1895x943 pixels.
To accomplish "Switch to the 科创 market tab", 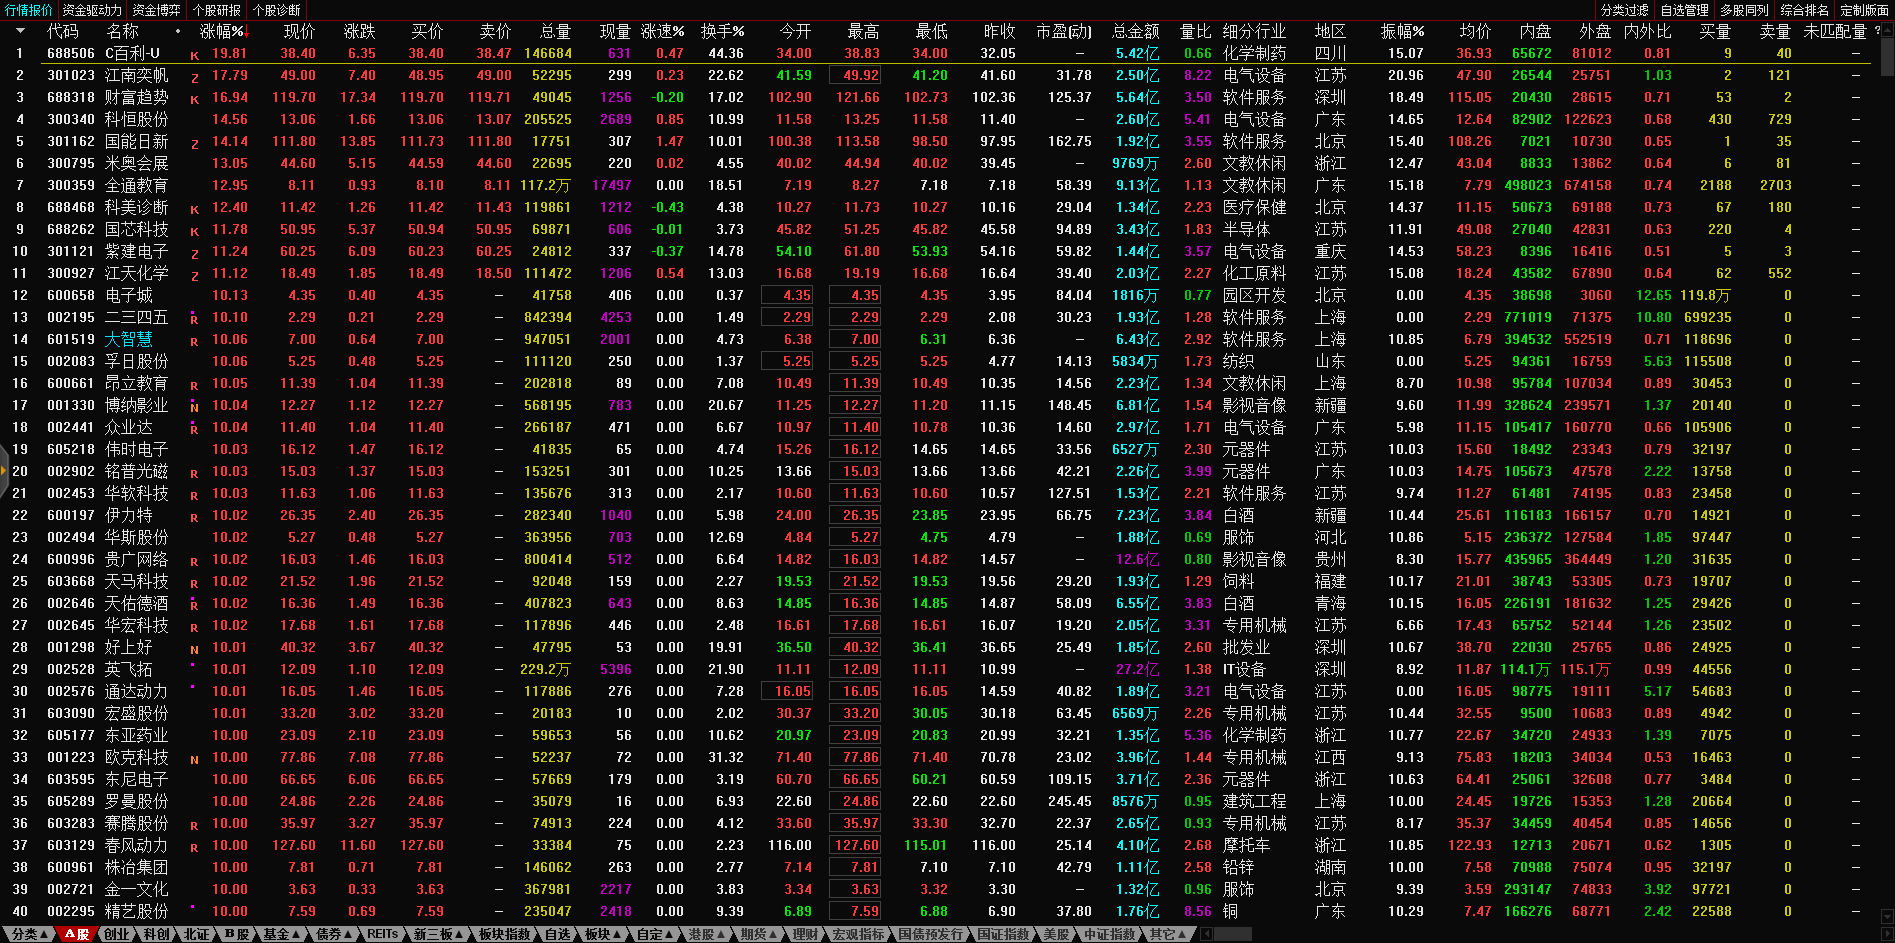I will tap(157, 934).
